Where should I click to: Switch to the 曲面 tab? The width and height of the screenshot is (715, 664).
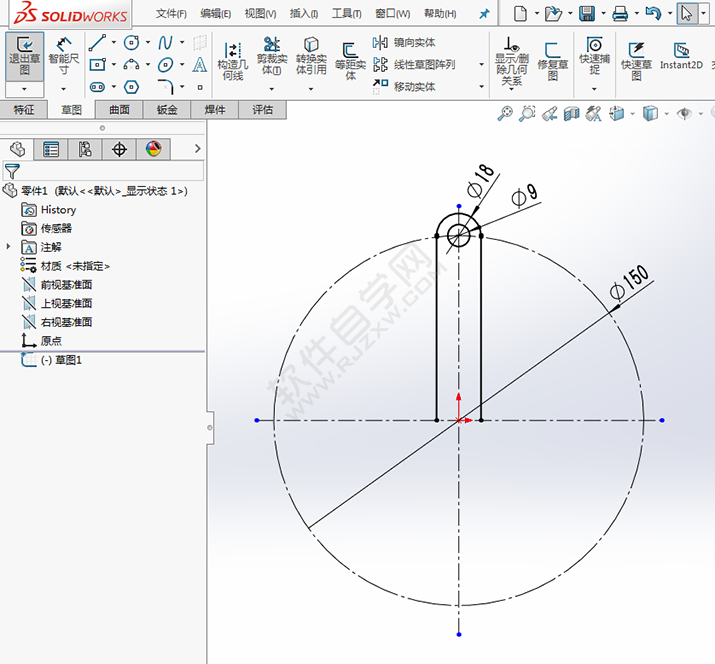(x=119, y=110)
